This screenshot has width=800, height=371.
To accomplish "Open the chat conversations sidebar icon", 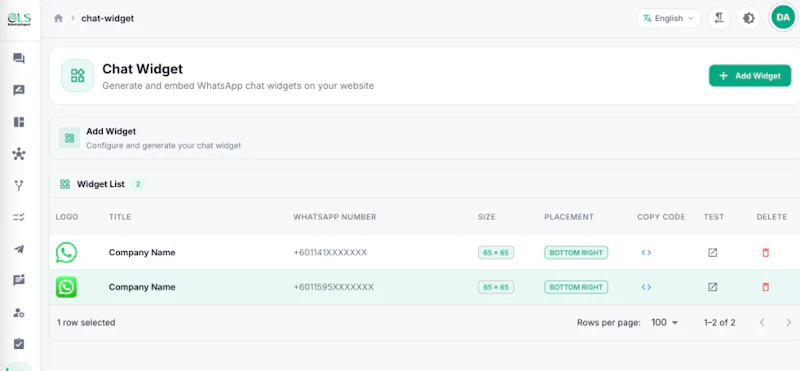I will (19, 58).
